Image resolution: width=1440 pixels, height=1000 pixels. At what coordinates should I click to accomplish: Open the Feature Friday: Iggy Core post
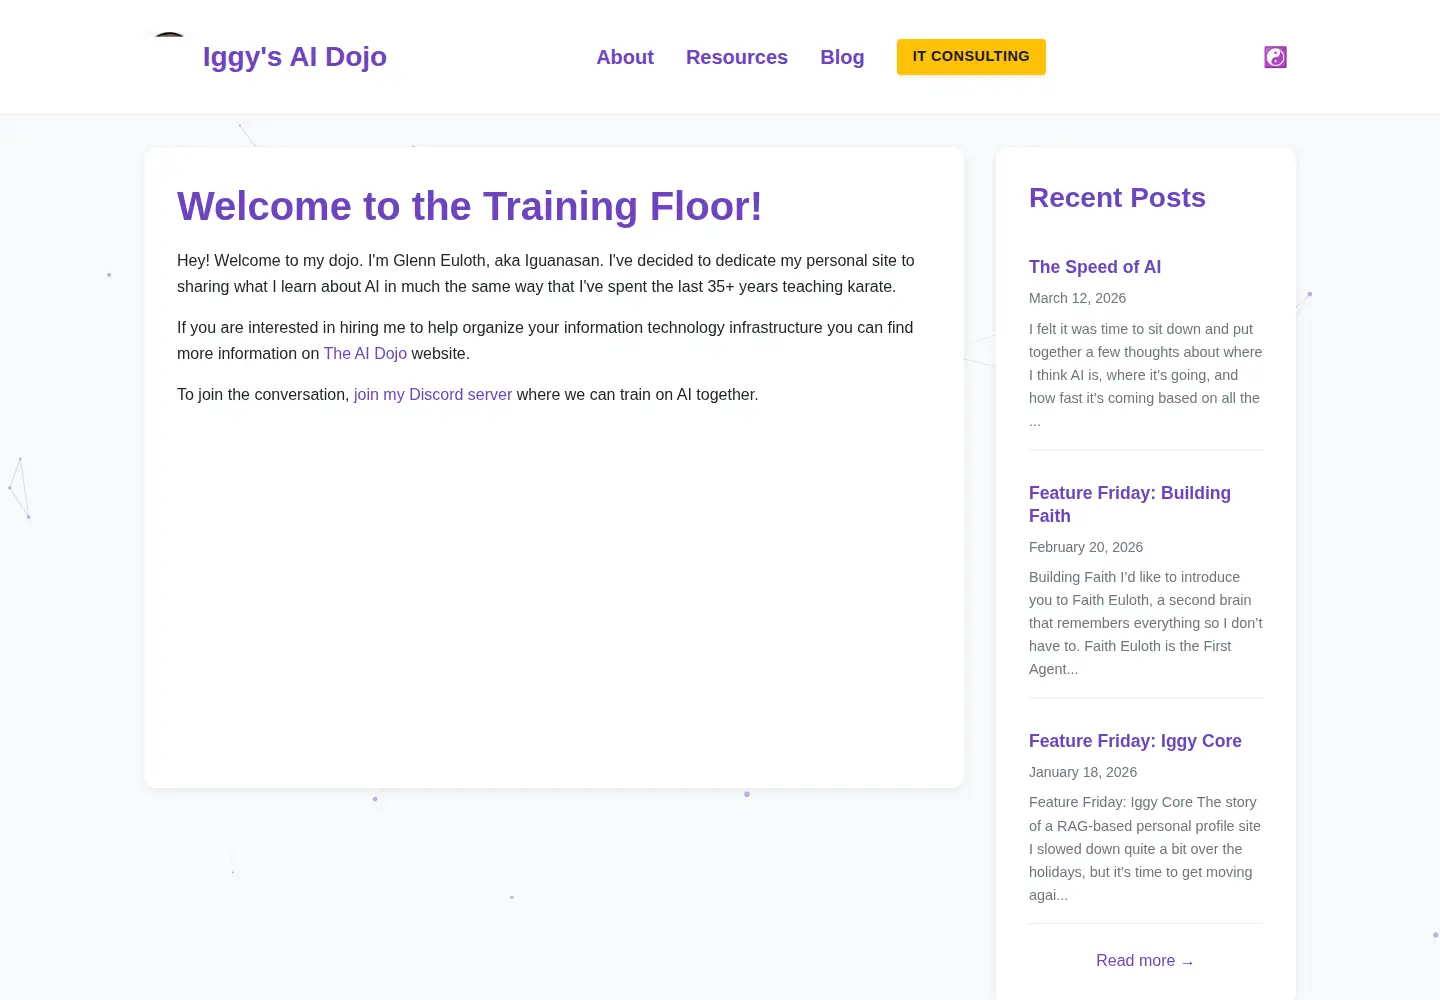[1135, 741]
